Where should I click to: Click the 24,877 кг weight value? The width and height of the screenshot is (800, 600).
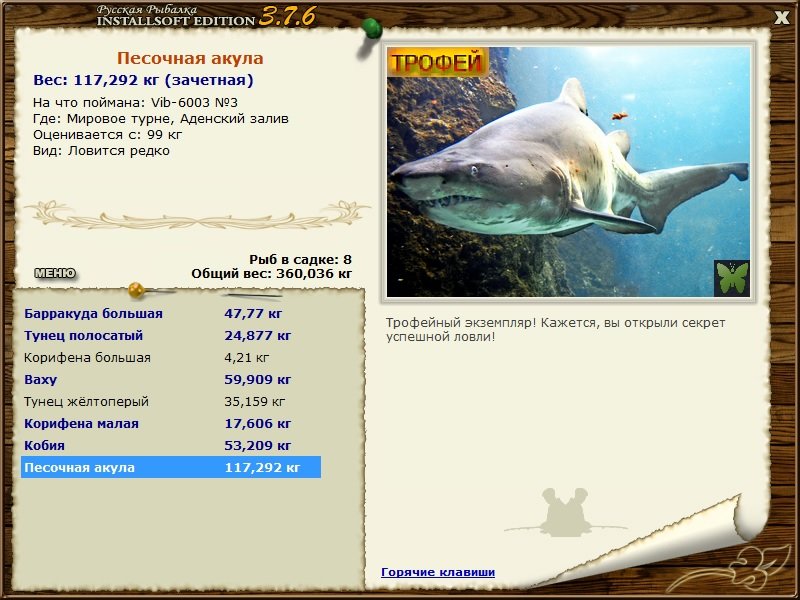(x=258, y=336)
